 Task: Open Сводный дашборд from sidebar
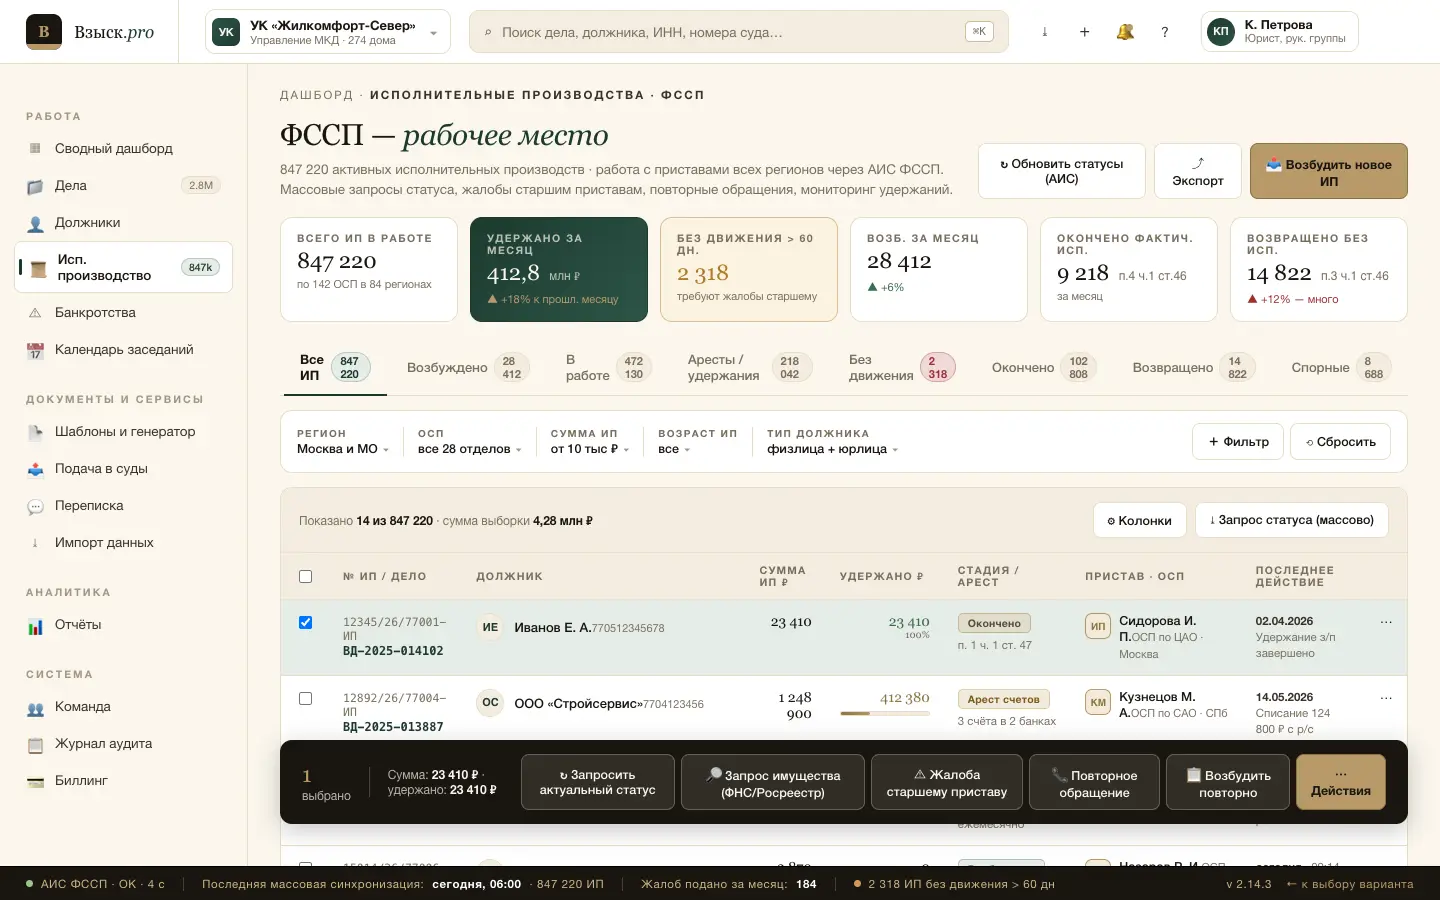tap(124, 148)
